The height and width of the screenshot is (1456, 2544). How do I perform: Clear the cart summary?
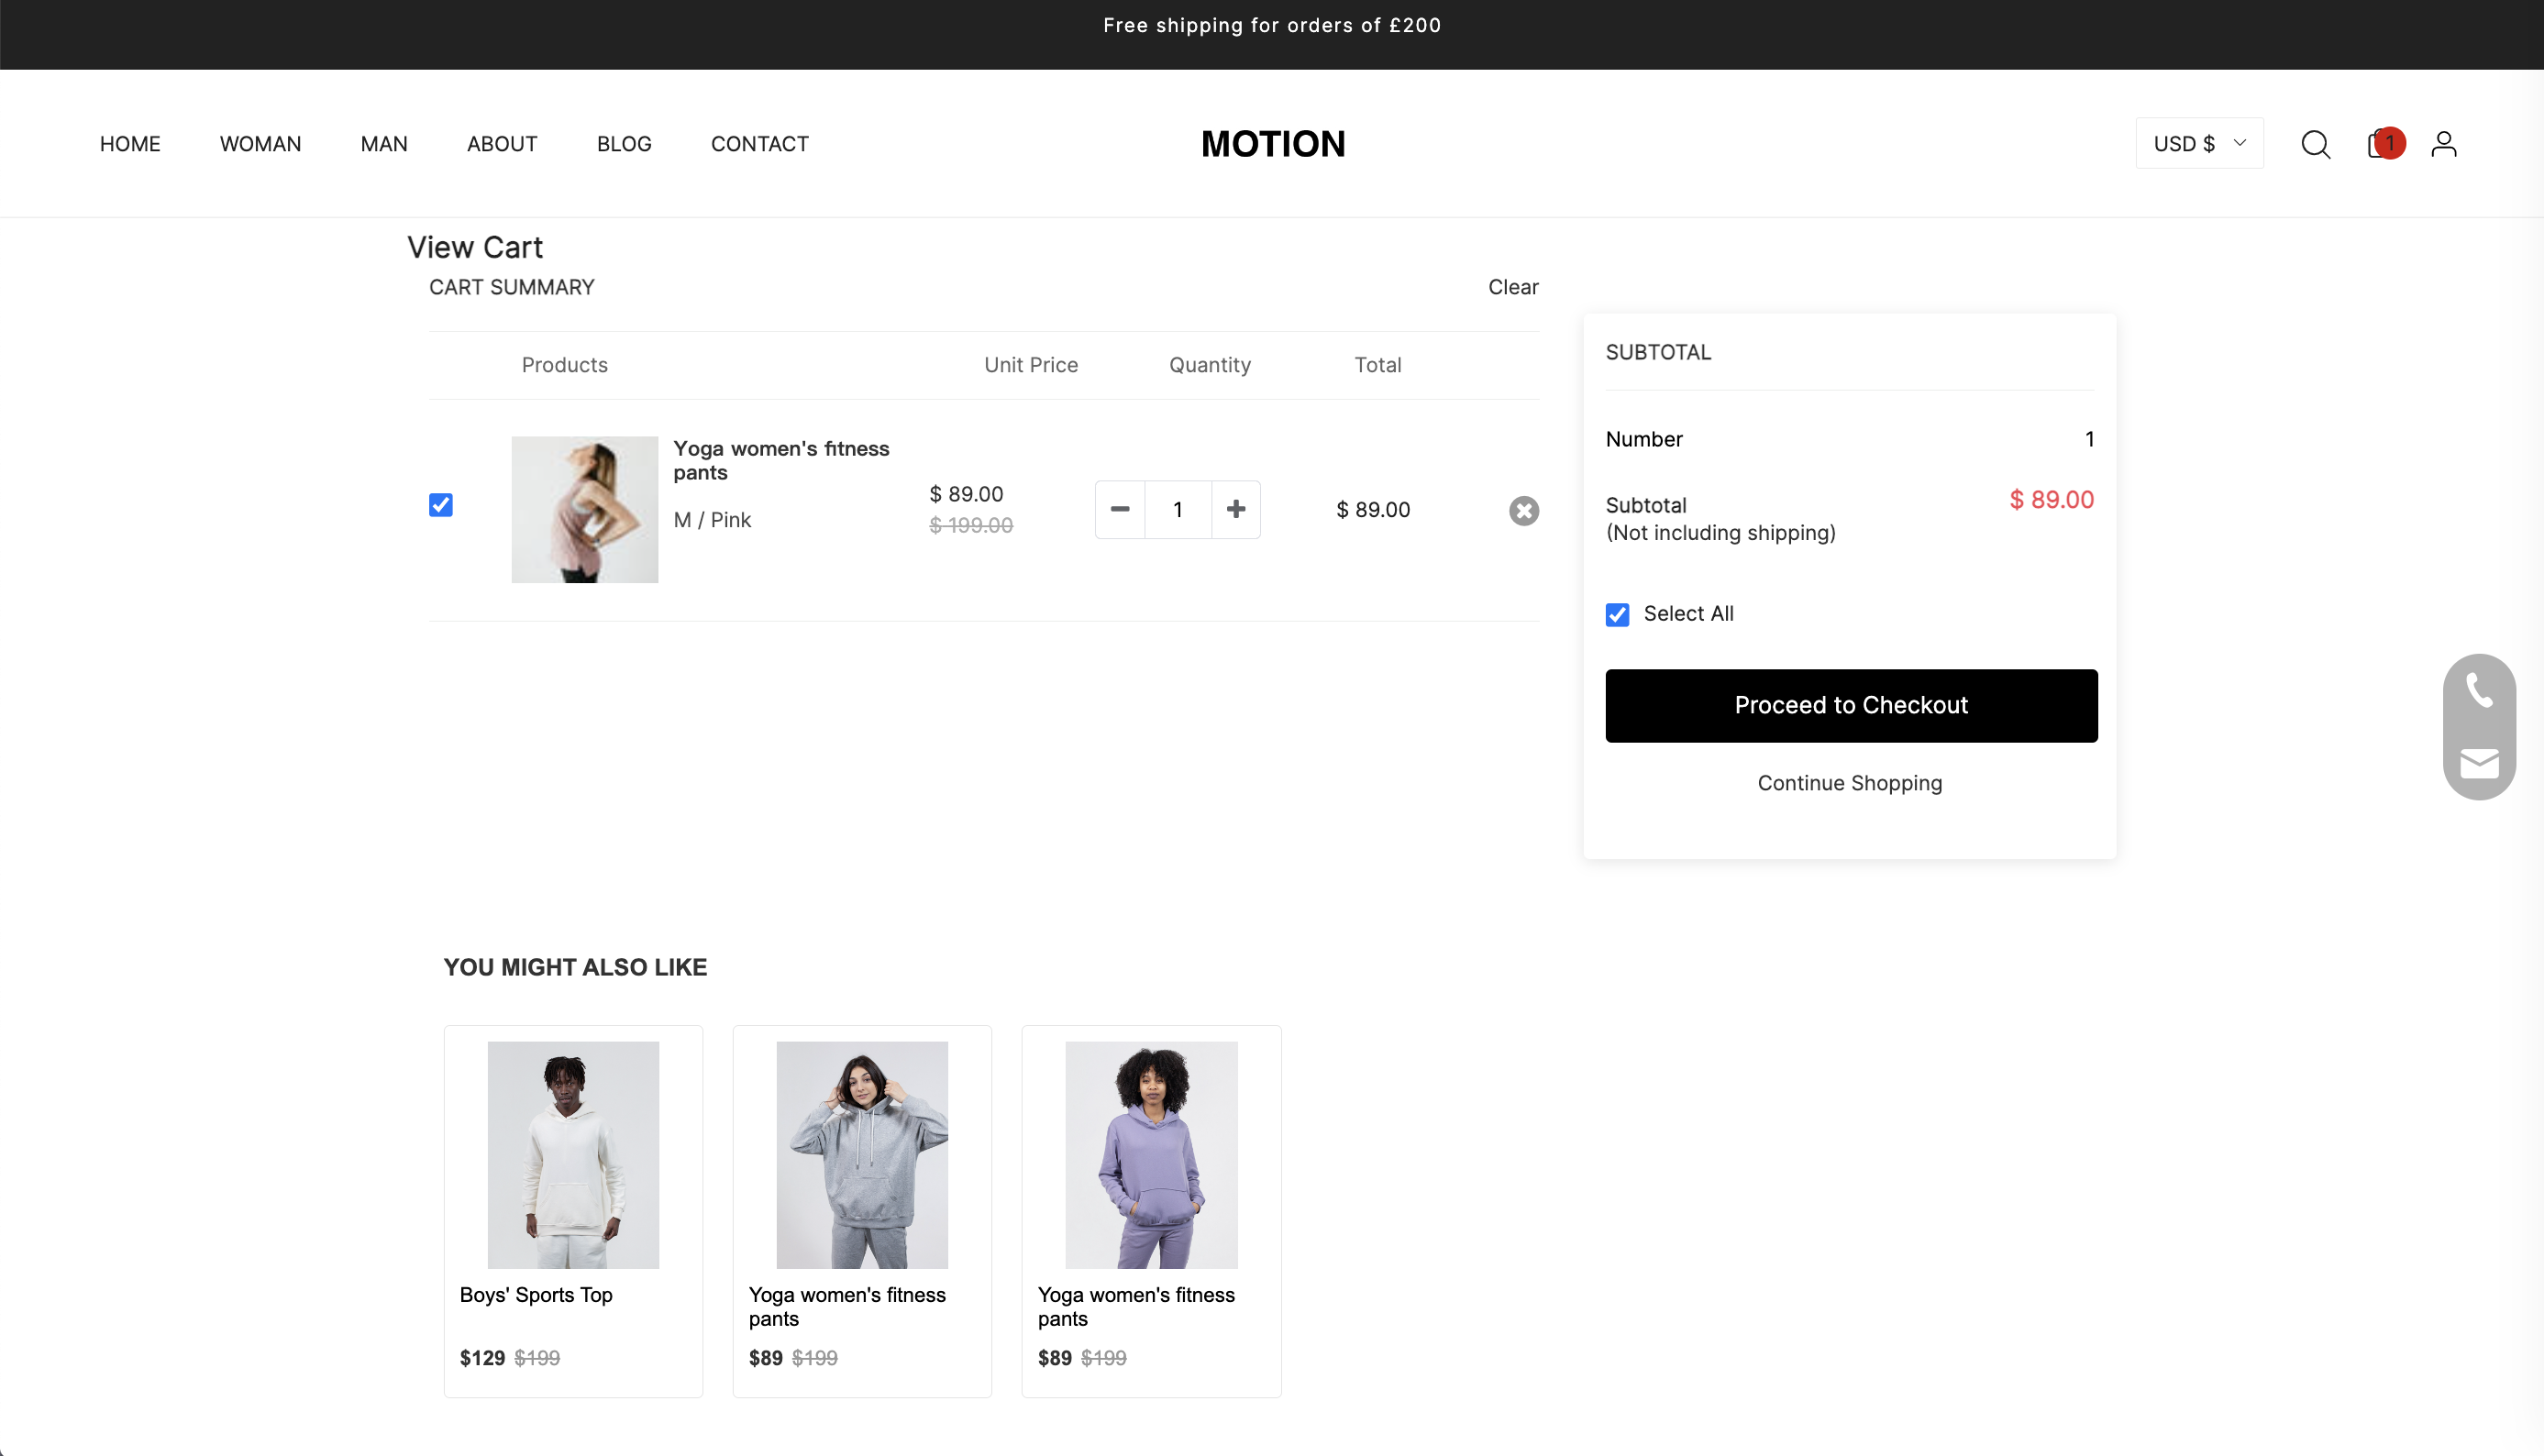tap(1512, 287)
